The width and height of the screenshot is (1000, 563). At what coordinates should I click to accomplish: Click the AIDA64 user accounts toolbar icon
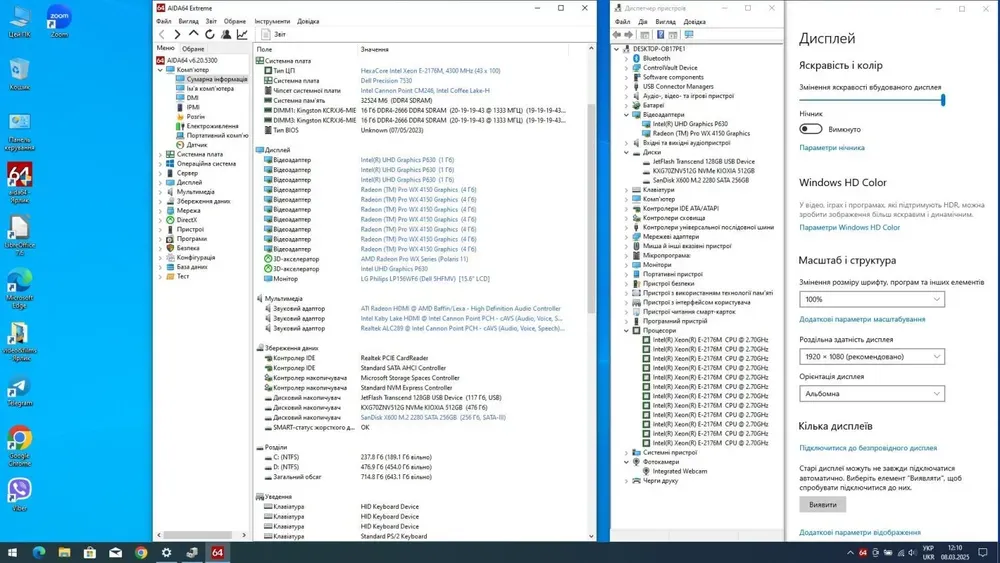pos(226,34)
